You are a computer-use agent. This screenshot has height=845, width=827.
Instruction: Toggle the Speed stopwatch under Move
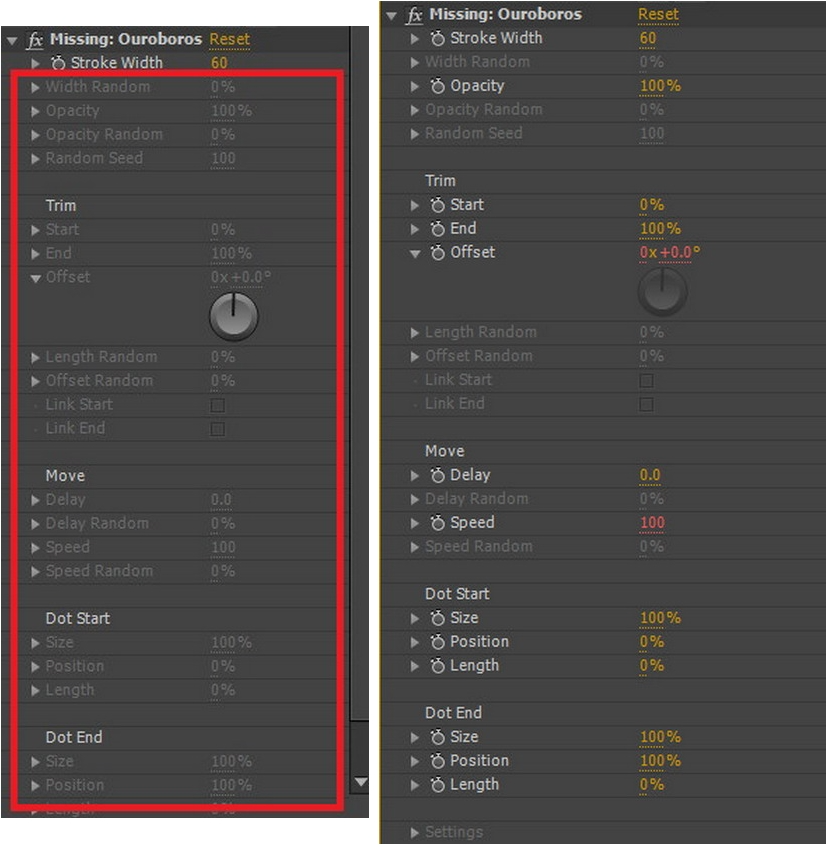(x=437, y=523)
